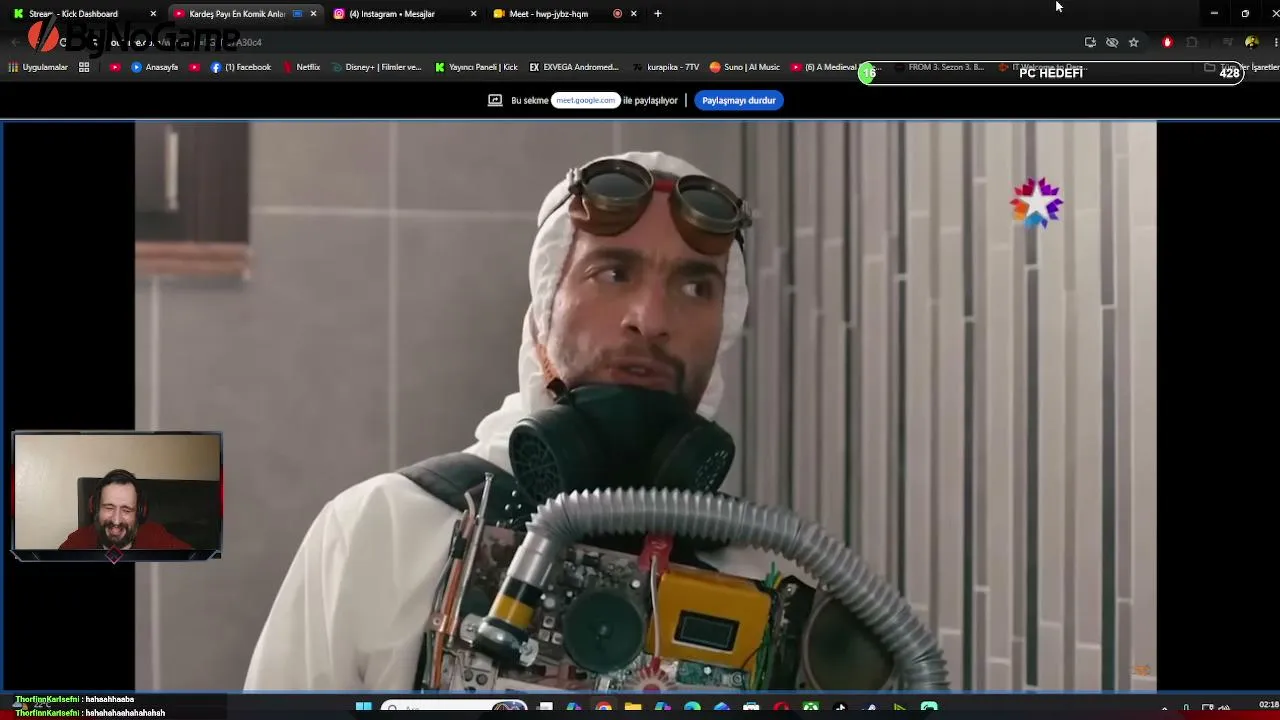Open the IT Welcome to Derry bookmark

click(1045, 67)
